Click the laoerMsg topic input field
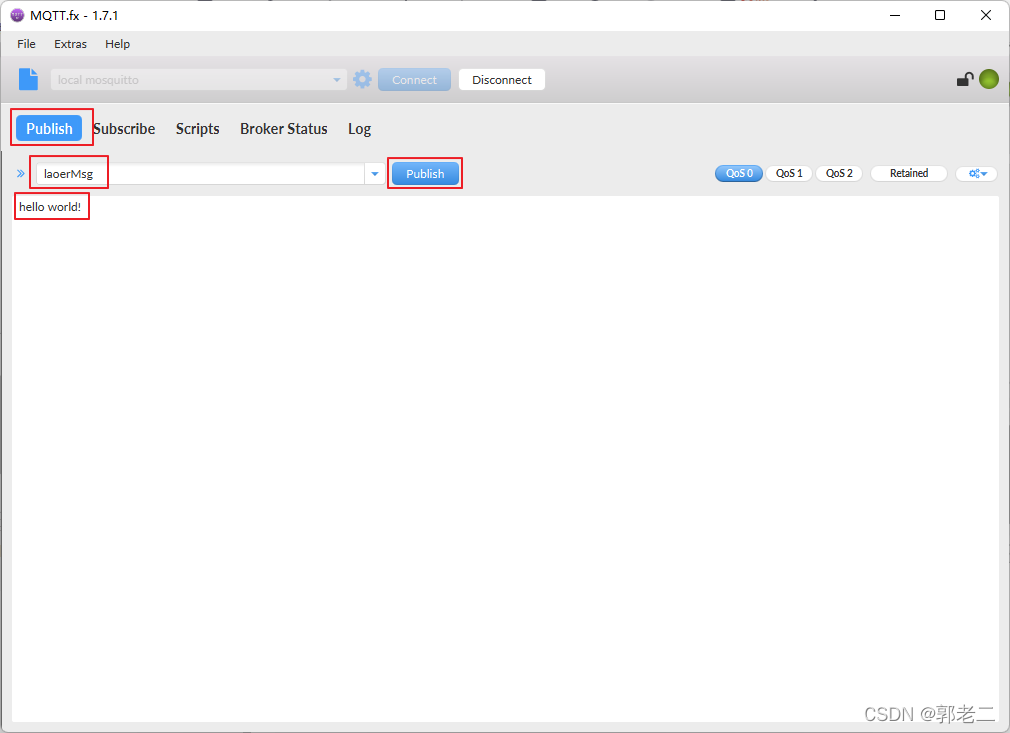The image size is (1010, 733). [x=200, y=174]
